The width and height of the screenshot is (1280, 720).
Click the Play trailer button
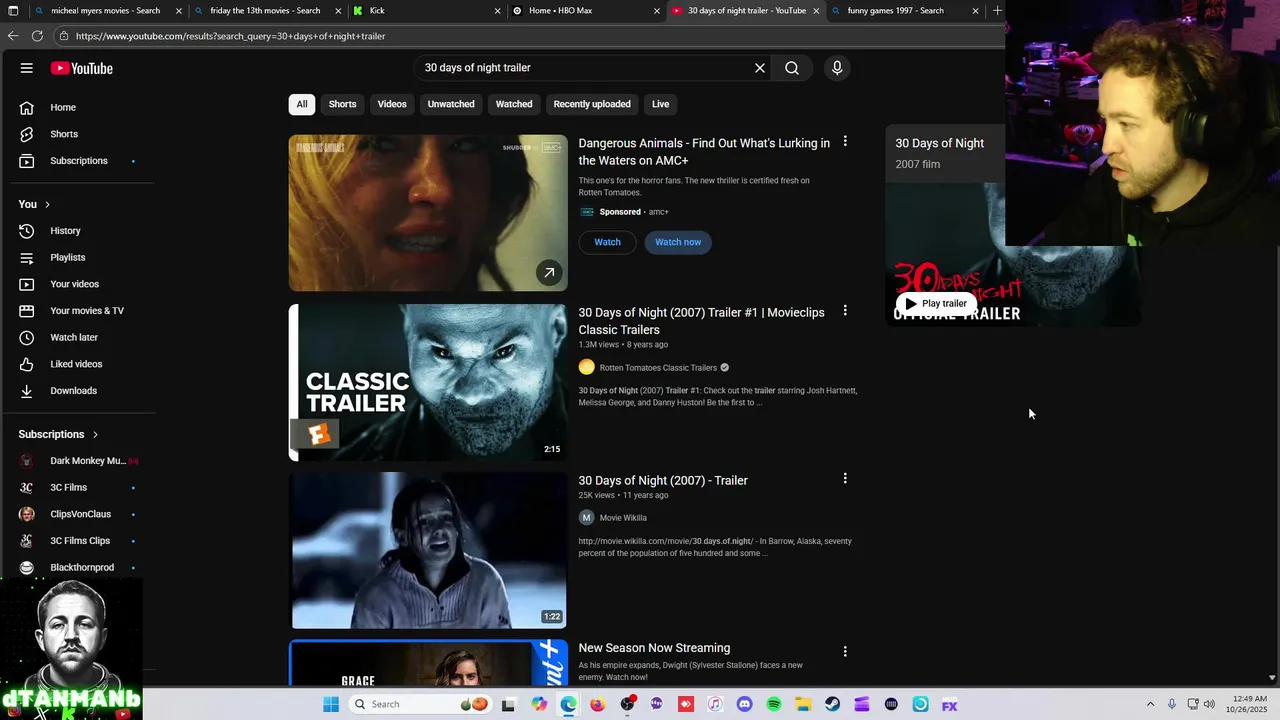[x=937, y=303]
